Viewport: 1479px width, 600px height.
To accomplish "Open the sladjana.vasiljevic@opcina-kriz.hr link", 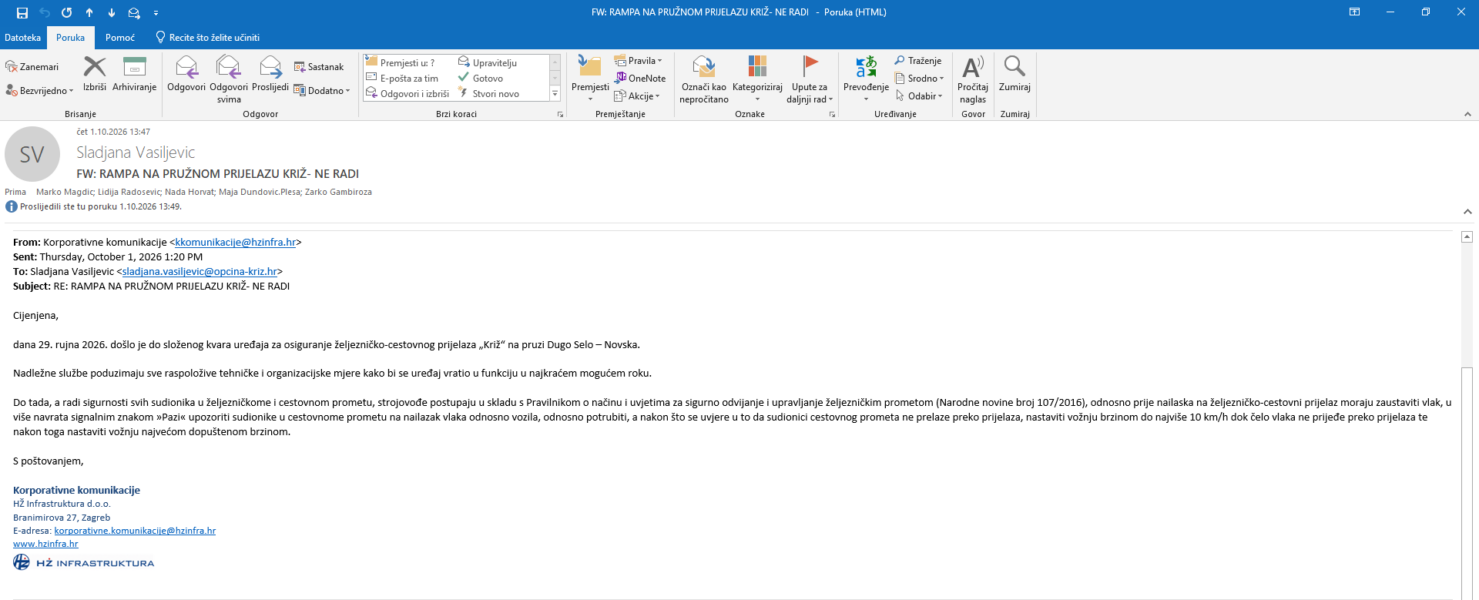I will pyautogui.click(x=199, y=271).
